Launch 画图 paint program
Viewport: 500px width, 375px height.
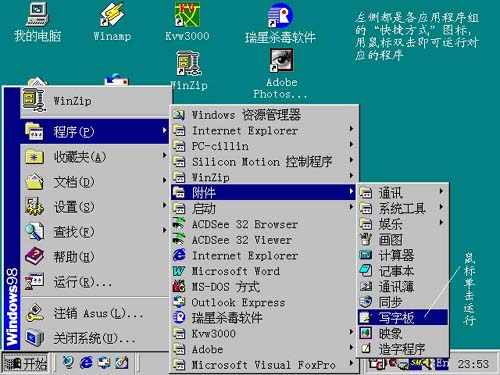[x=403, y=240]
